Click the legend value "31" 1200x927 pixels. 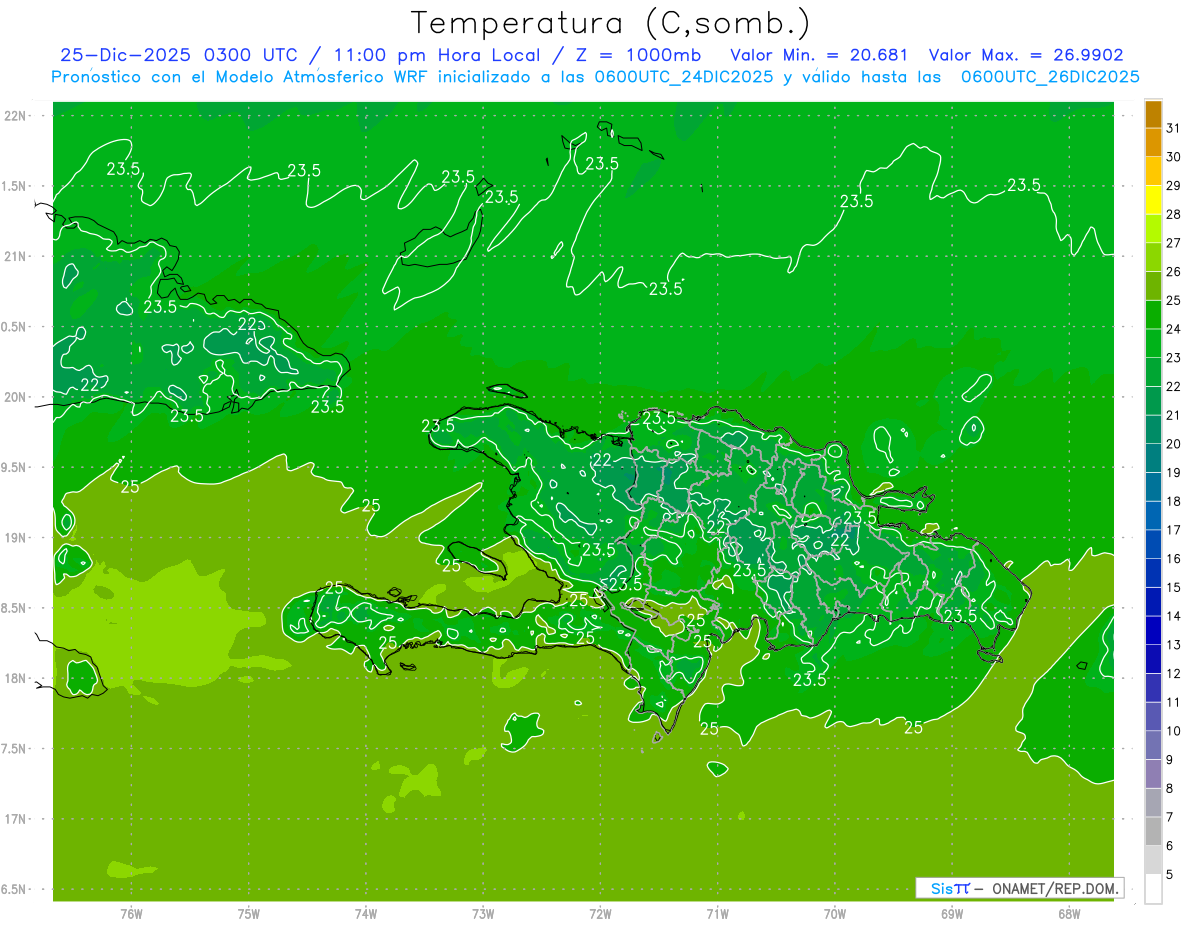1174,128
